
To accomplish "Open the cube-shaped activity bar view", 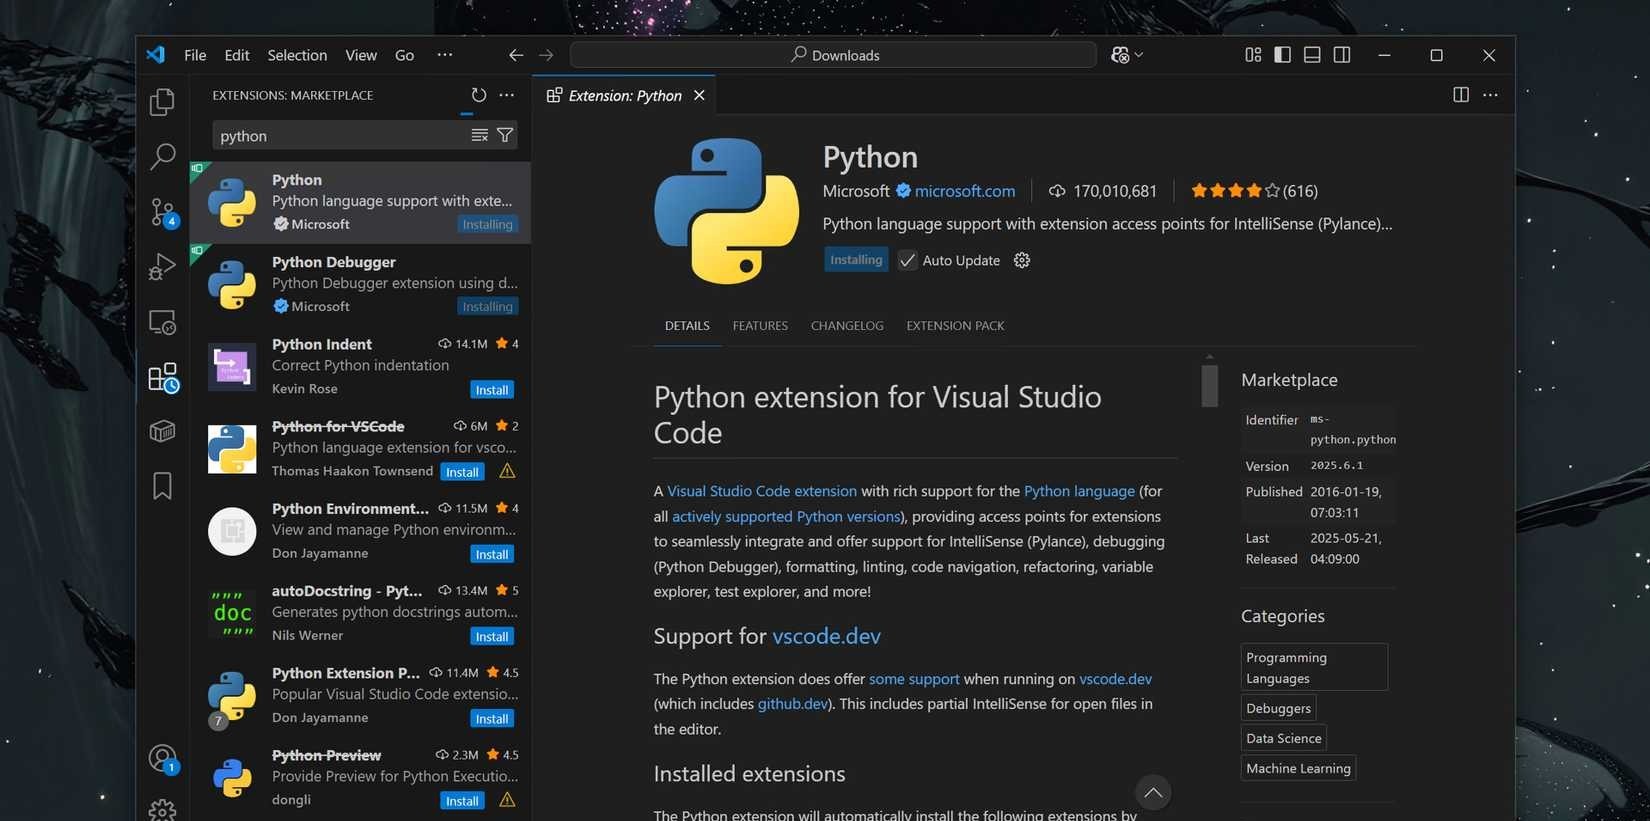I will pyautogui.click(x=162, y=431).
